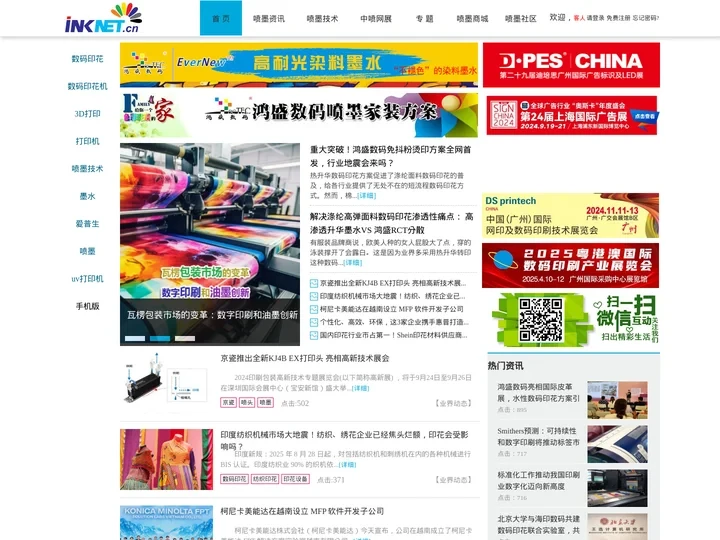720x540 pixels.
Task: Click the 京瓷 tag
Action: tap(229, 403)
